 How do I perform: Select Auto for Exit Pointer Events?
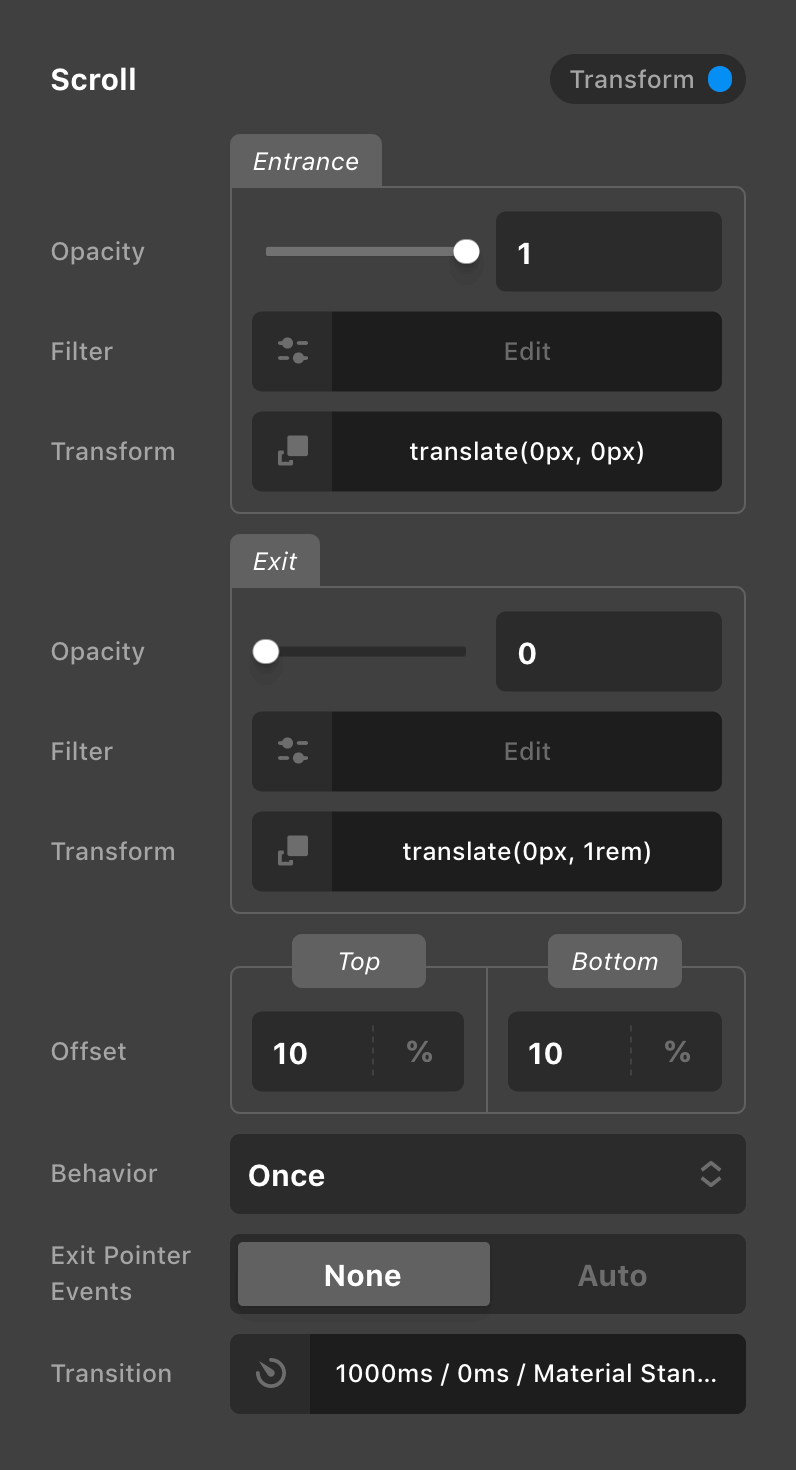(612, 1275)
